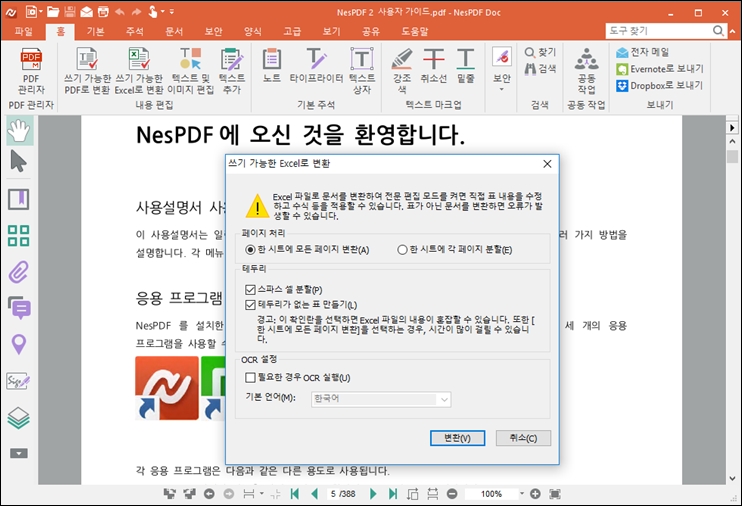The width and height of the screenshot is (742, 506).
Task: Apply 밑줄 underline markup
Action: 466,65
